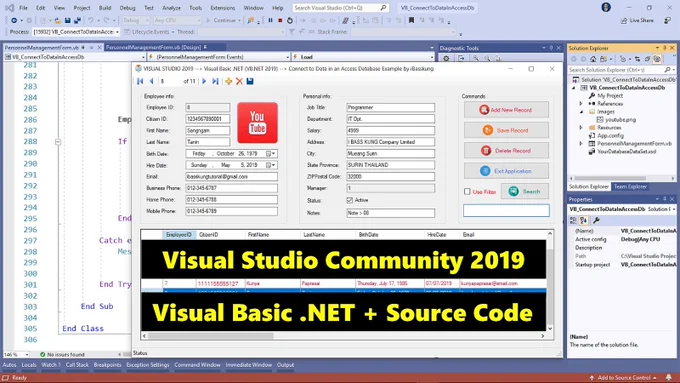Open the Breakpoints tab at bottom
This screenshot has height=383, width=680.
pos(108,365)
